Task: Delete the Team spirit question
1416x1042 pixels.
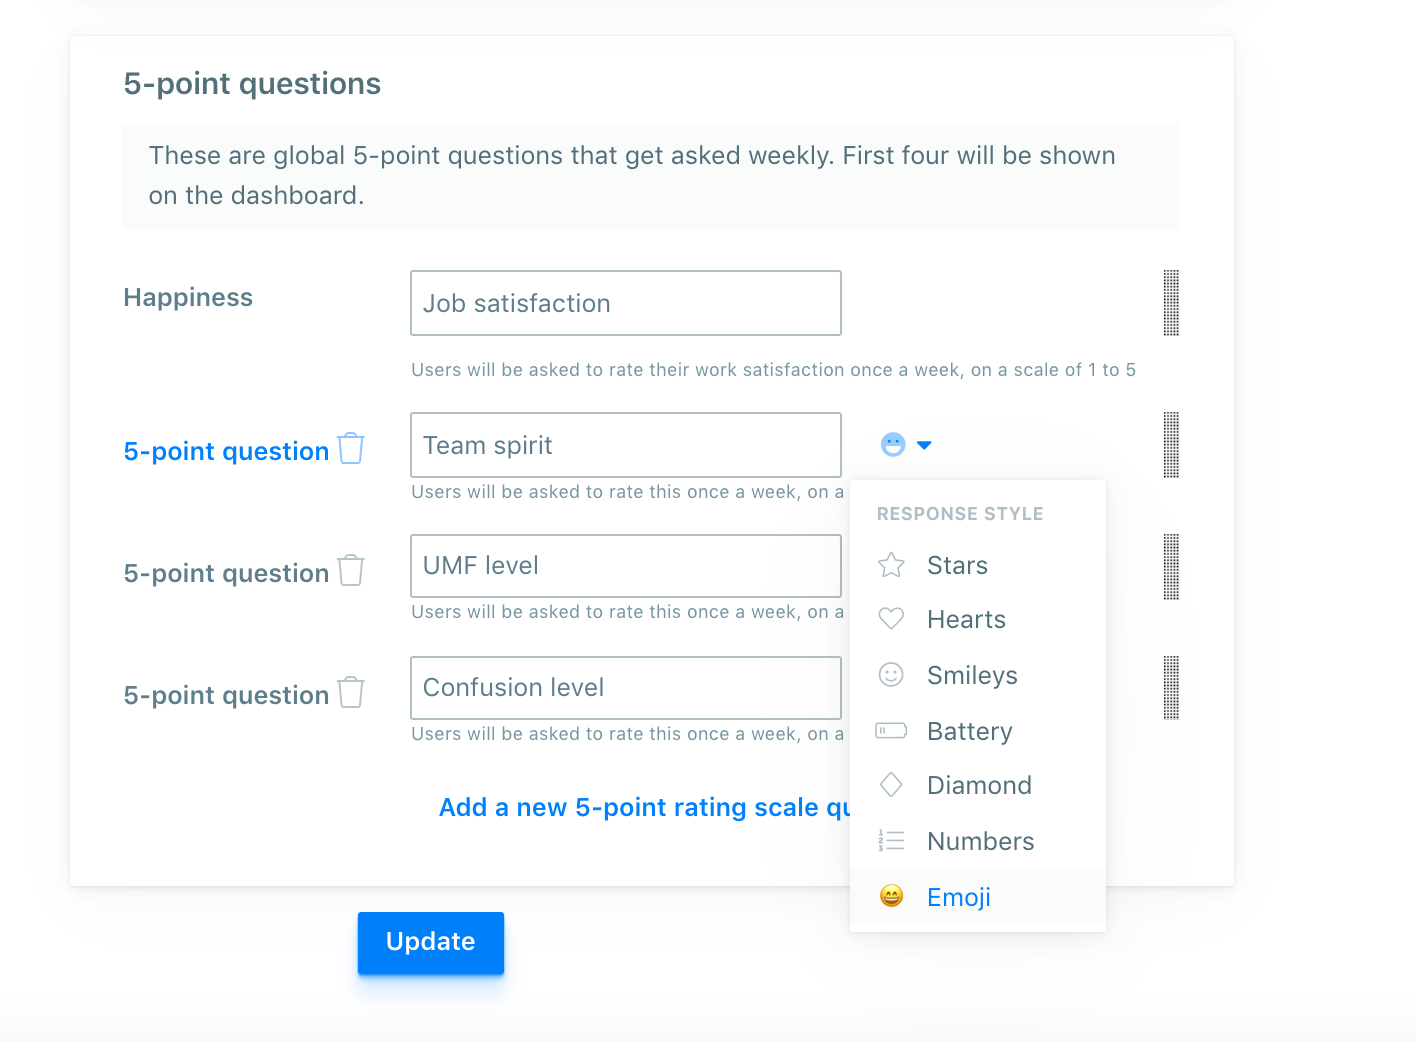Action: point(351,448)
